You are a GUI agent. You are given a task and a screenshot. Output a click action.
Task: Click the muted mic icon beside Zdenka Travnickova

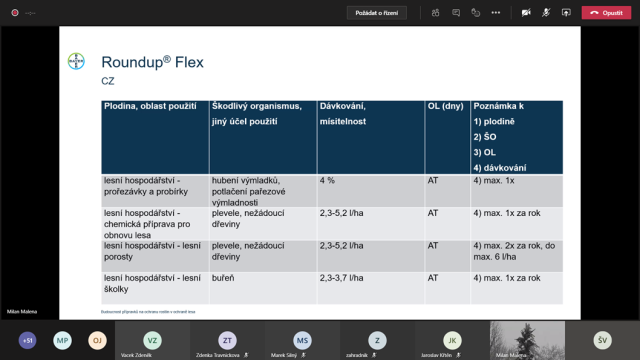[246, 355]
